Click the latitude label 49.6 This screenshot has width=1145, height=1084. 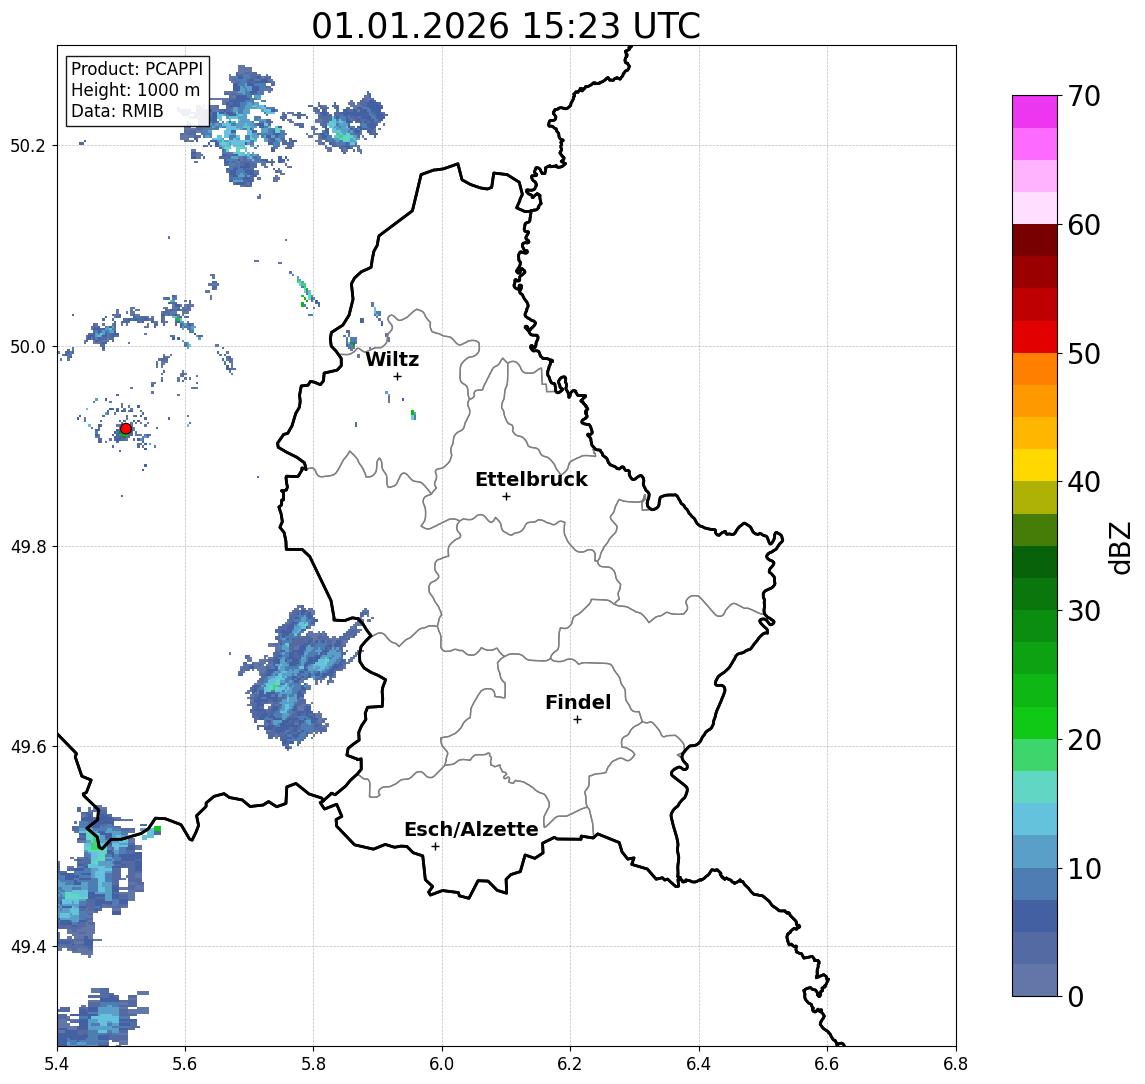tap(27, 747)
